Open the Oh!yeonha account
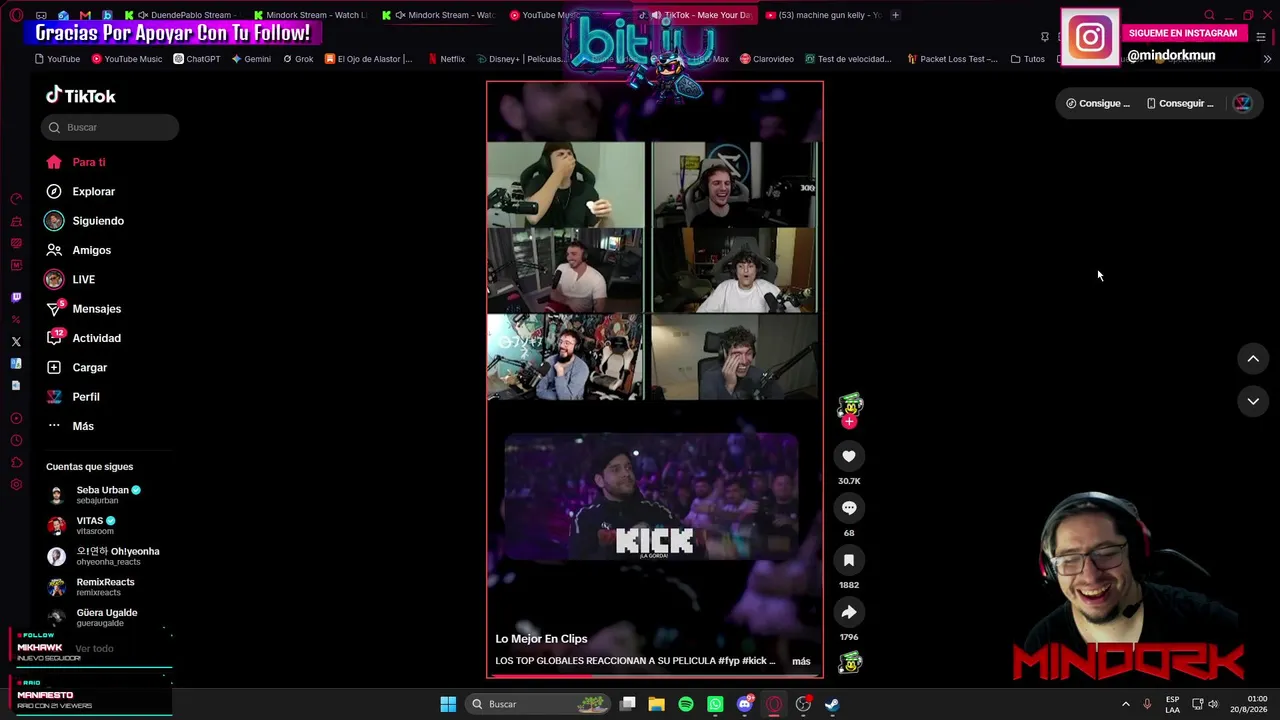The height and width of the screenshot is (720, 1280). (103, 556)
